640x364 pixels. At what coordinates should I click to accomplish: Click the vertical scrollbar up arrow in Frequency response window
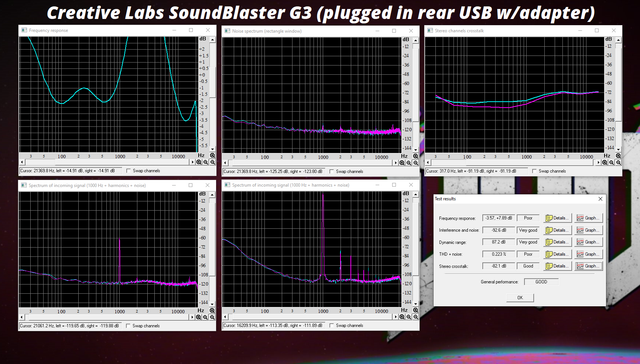(212, 40)
